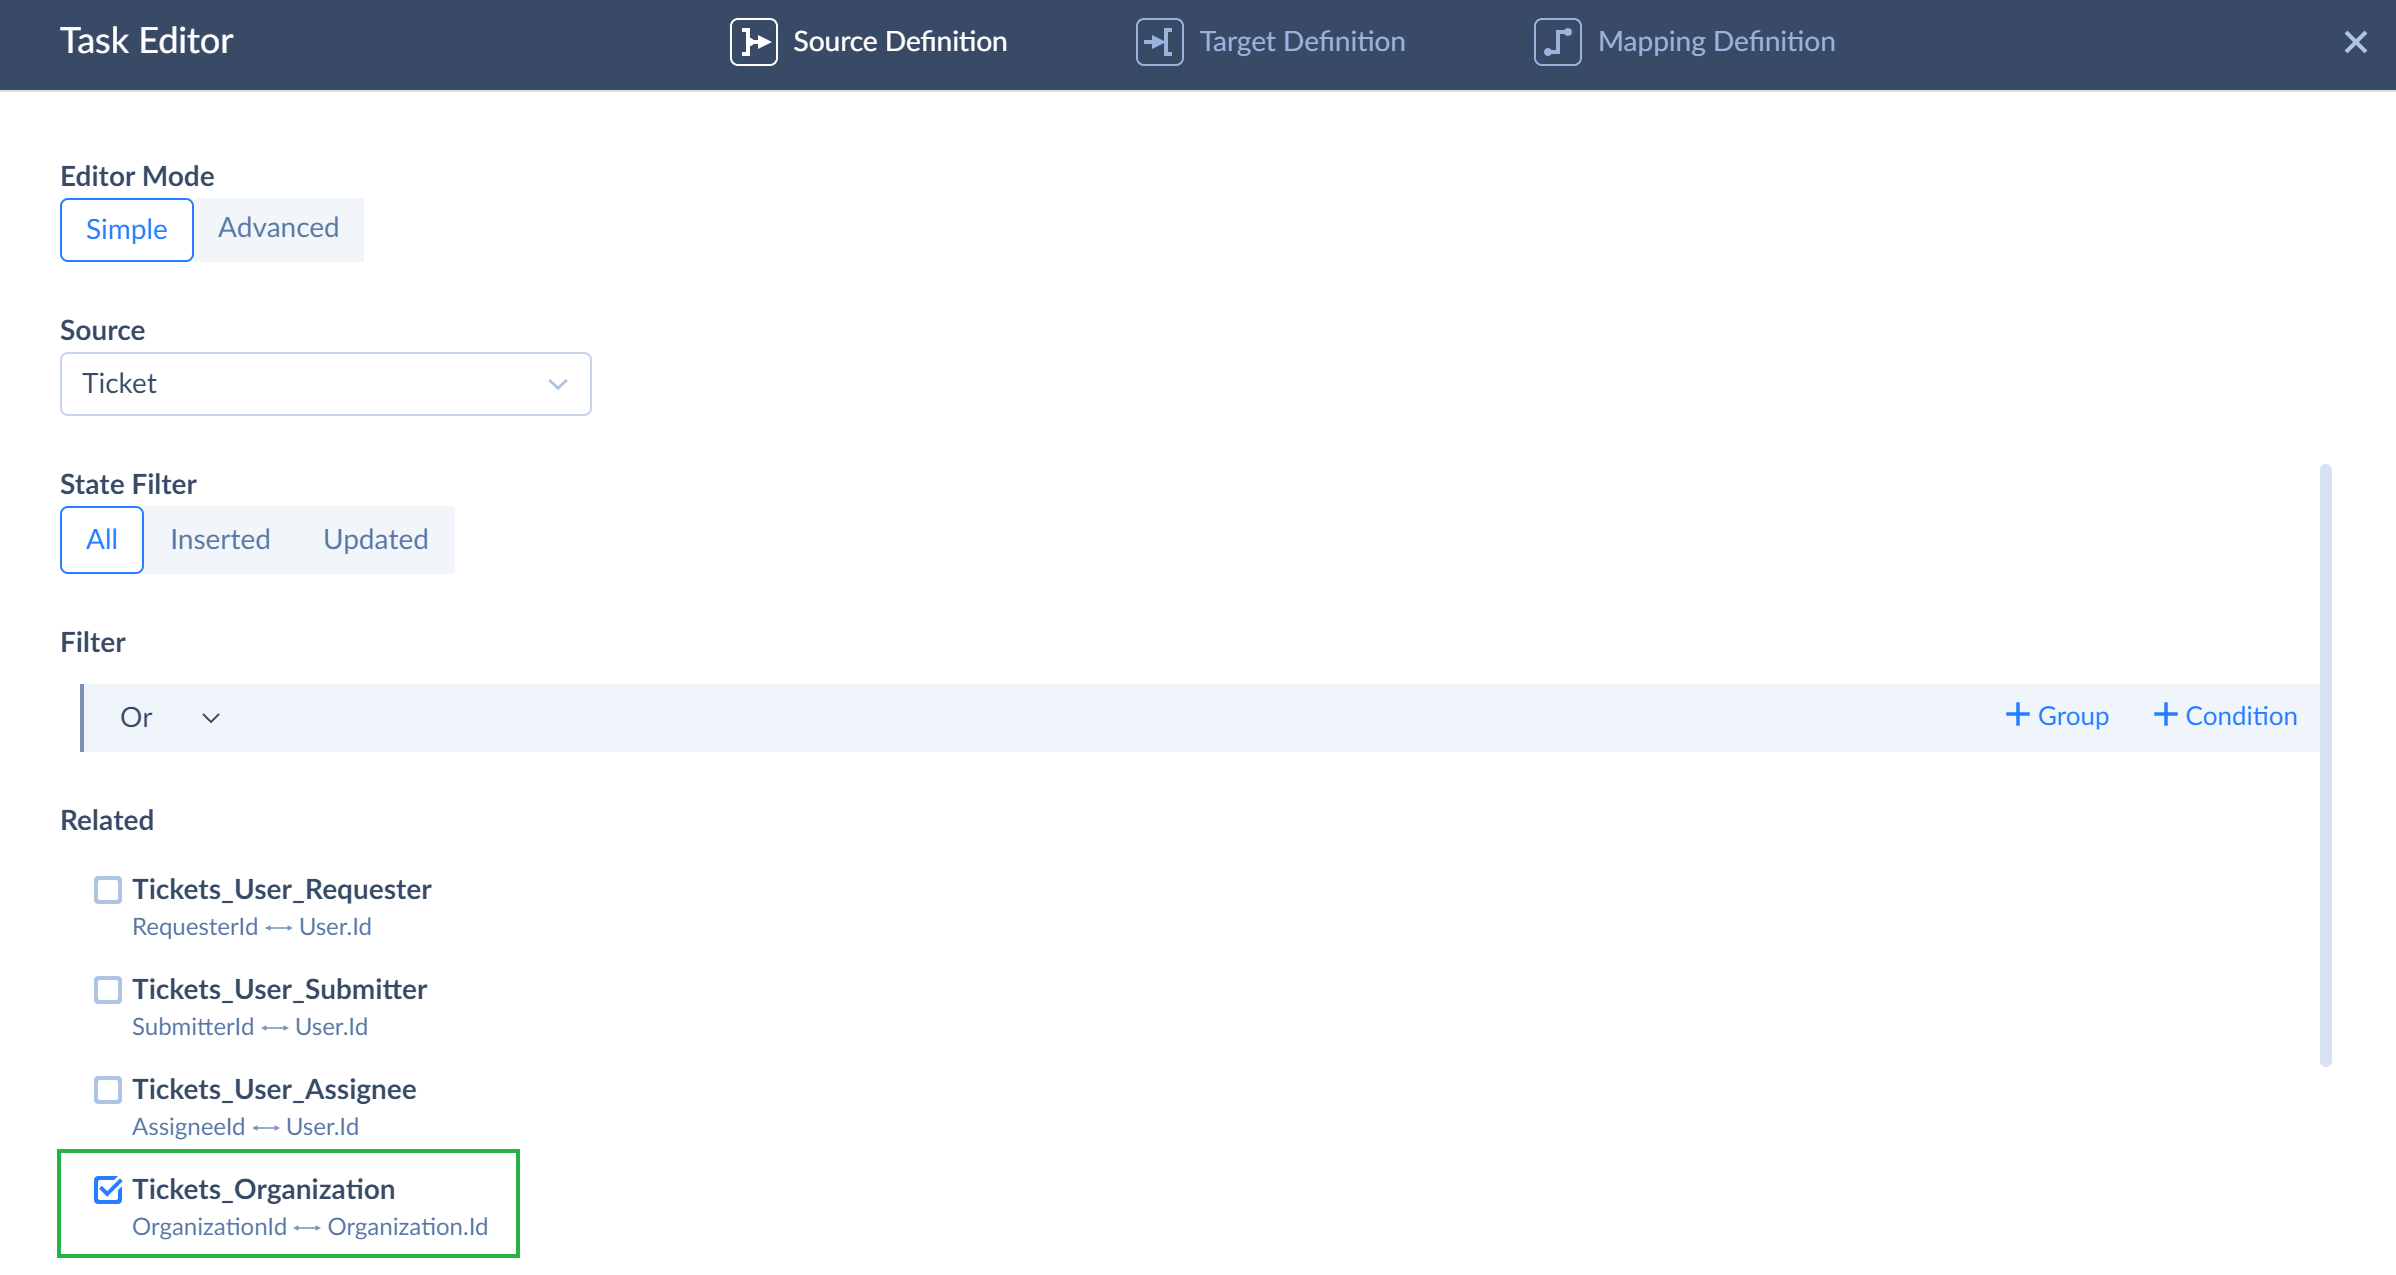Click the Add Group button
2396x1275 pixels.
point(2055,716)
